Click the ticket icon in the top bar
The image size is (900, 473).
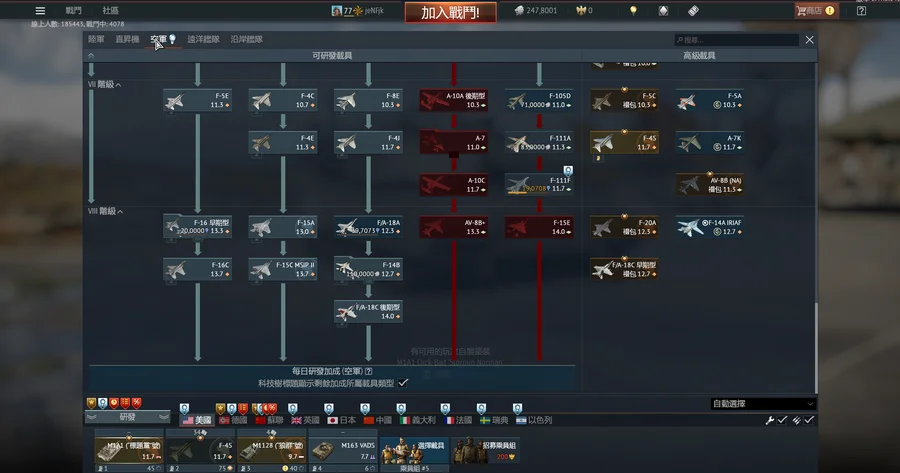(693, 10)
